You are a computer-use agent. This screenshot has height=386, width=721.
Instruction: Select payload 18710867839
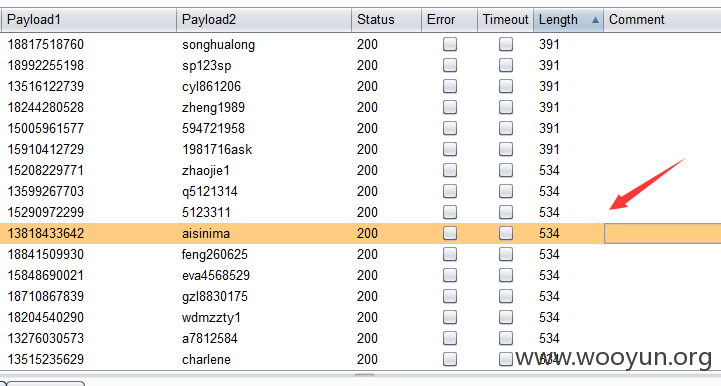[46, 296]
